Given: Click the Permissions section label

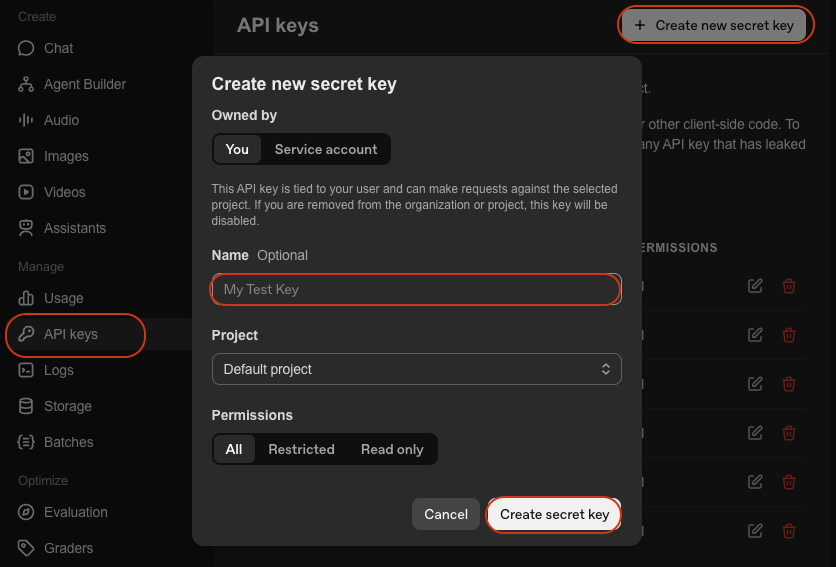Looking at the screenshot, I should pyautogui.click(x=252, y=416).
